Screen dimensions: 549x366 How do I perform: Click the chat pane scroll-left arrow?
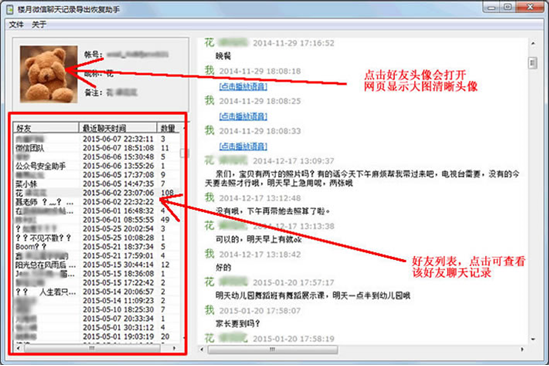tap(202, 349)
